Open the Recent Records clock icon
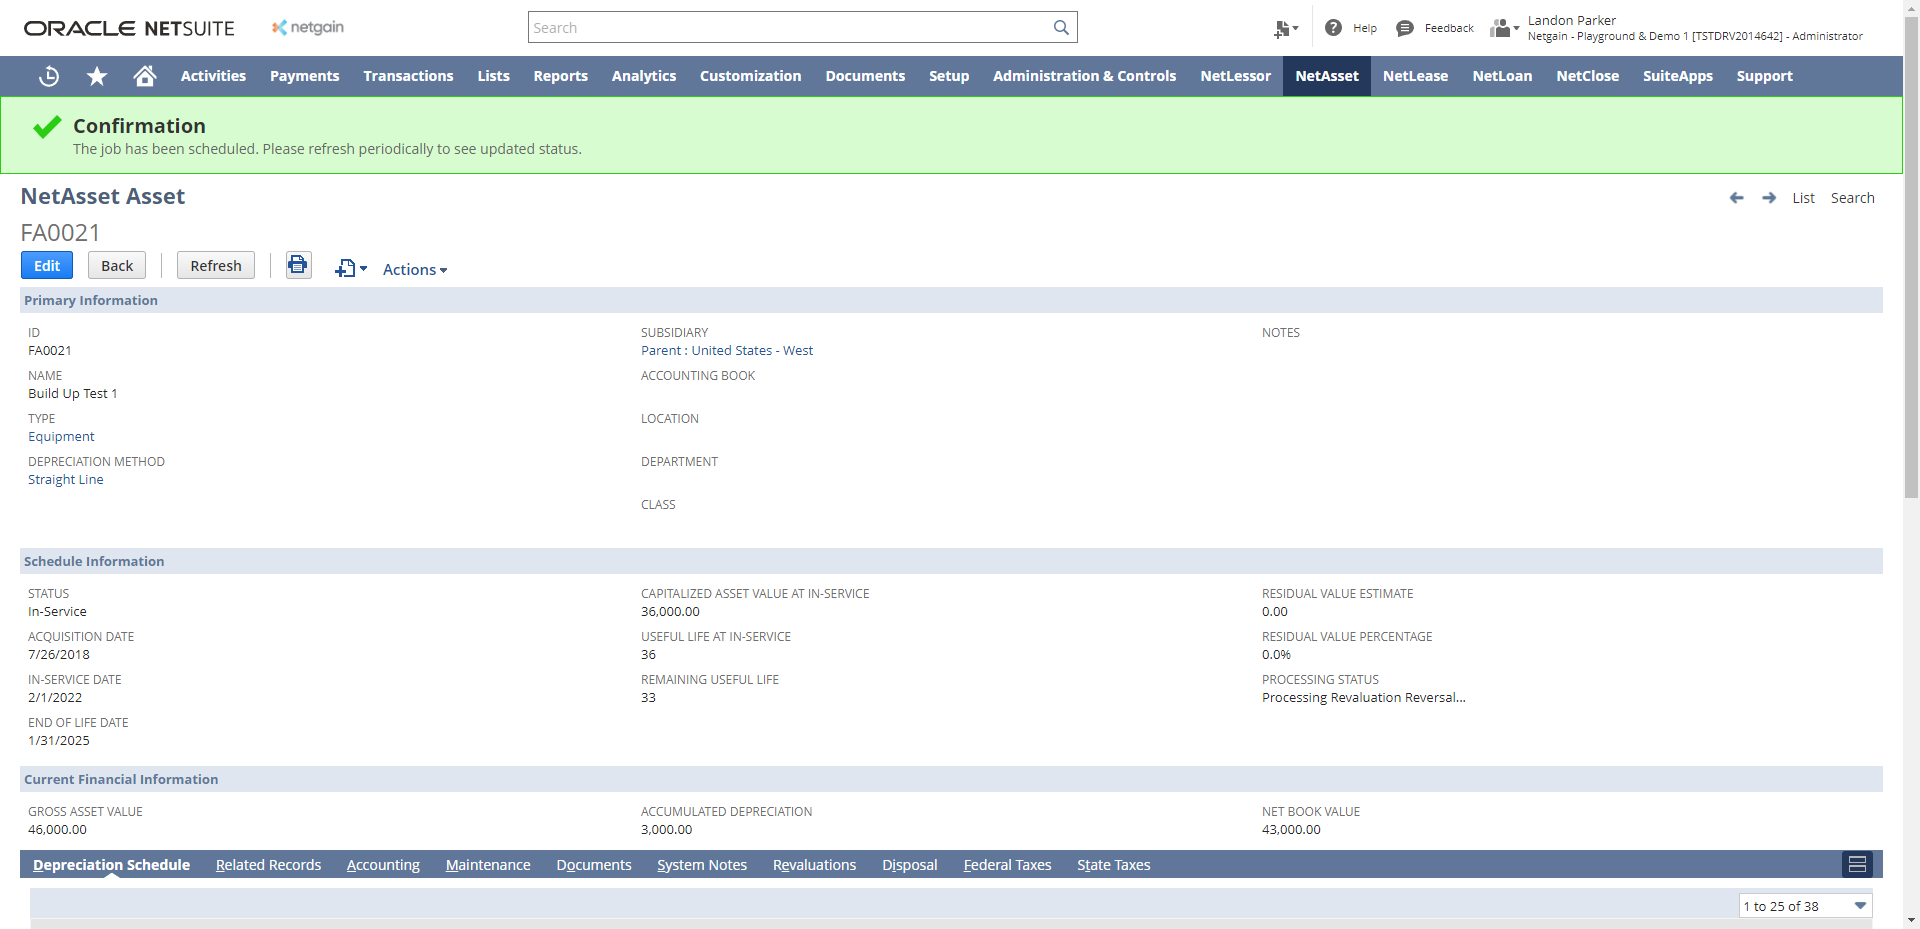This screenshot has width=1920, height=929. pos(48,76)
